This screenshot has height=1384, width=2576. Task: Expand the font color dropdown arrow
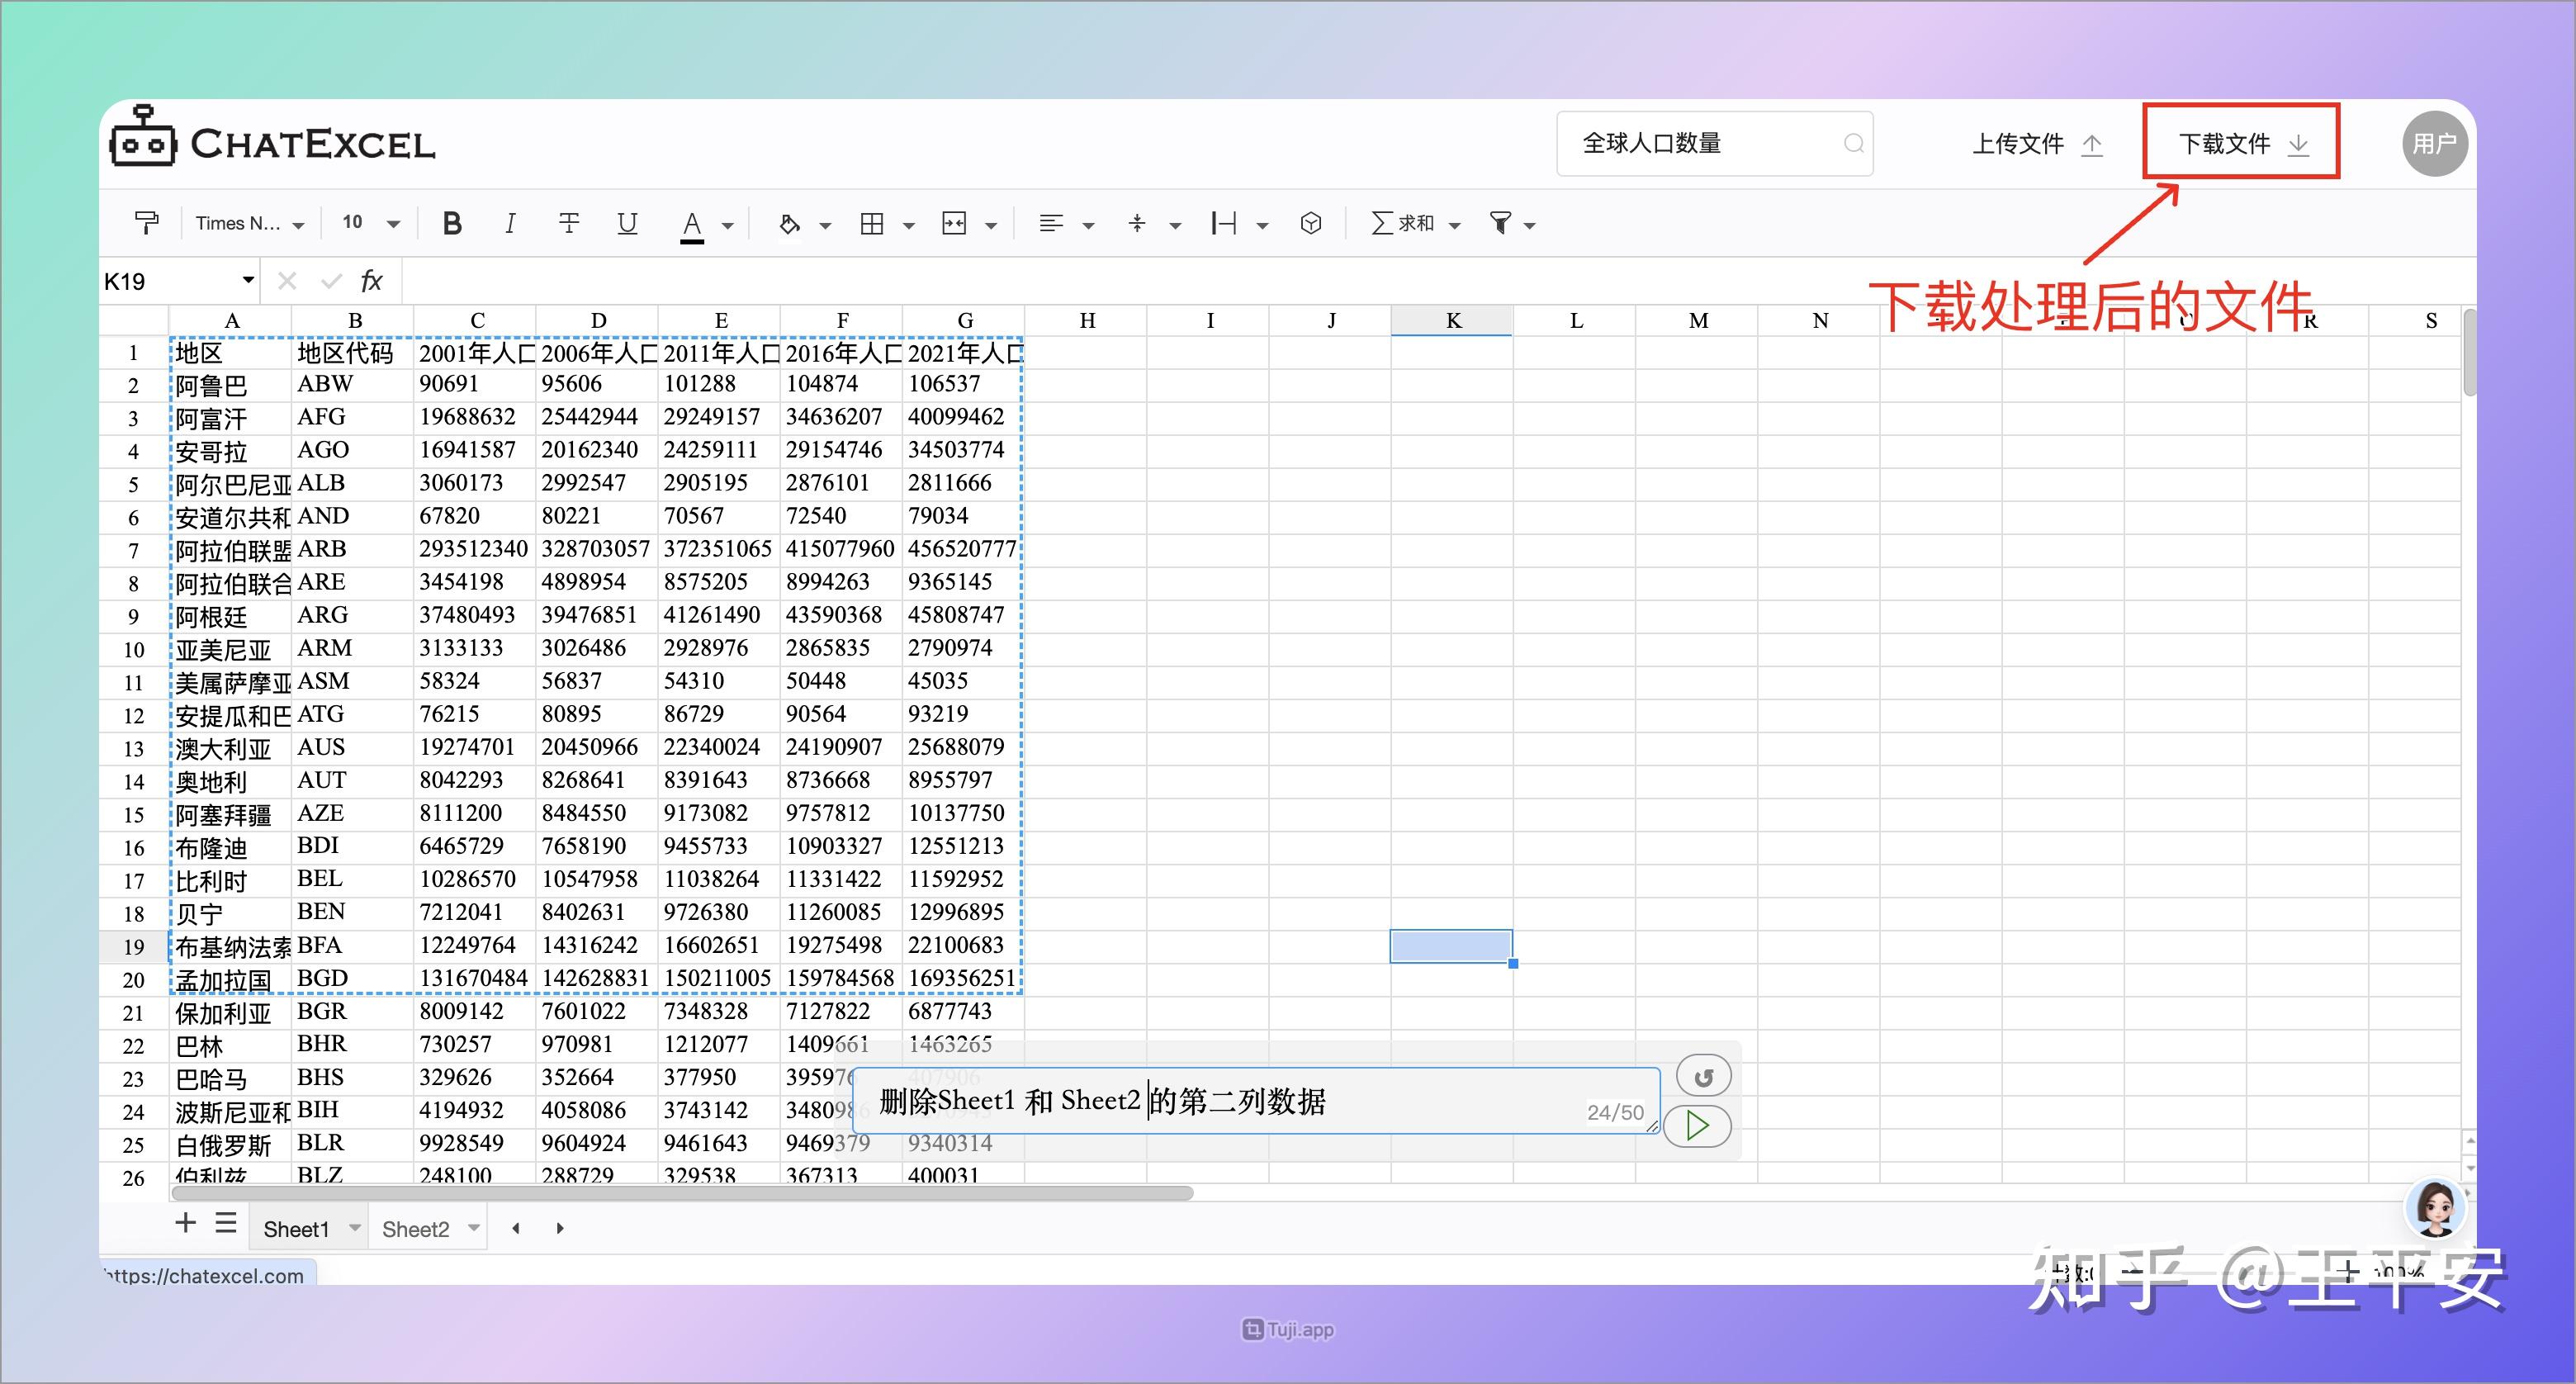[728, 224]
